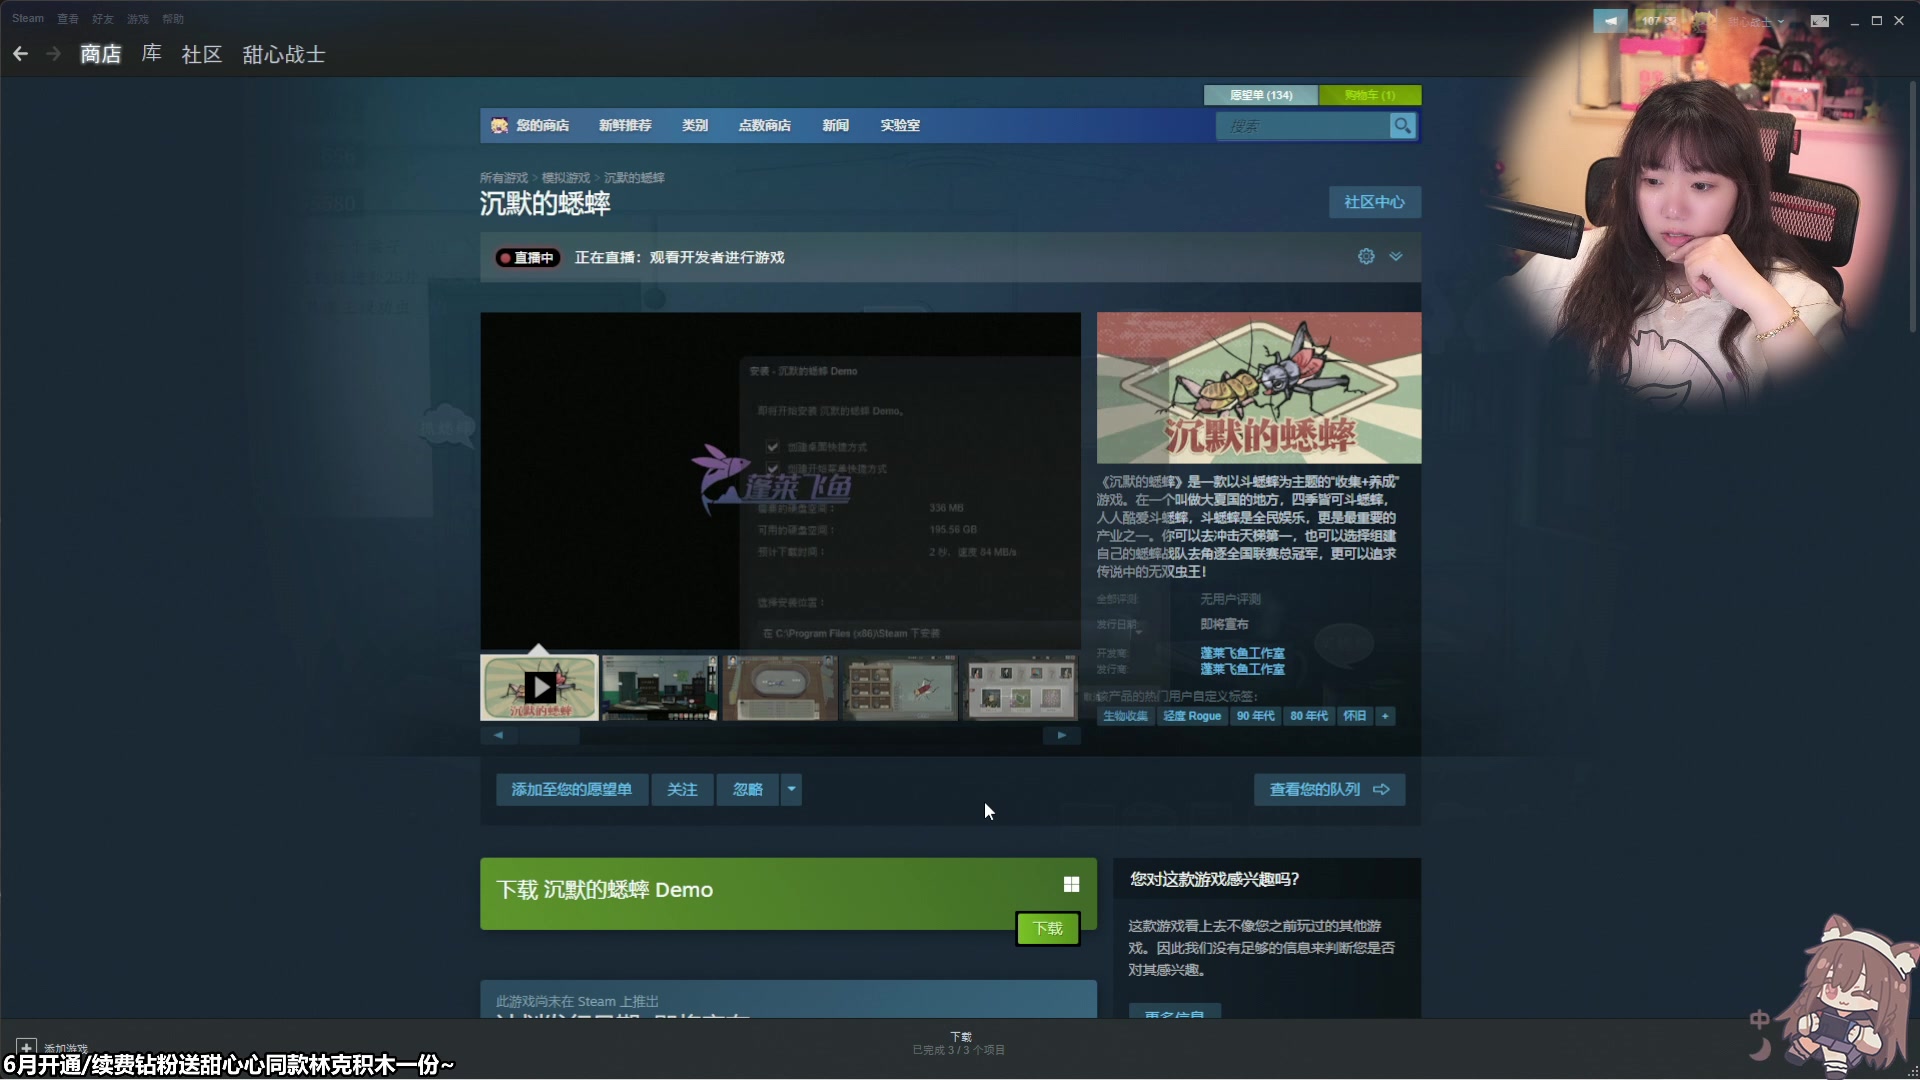Open the 新鲜推荐 menu

[x=625, y=125]
